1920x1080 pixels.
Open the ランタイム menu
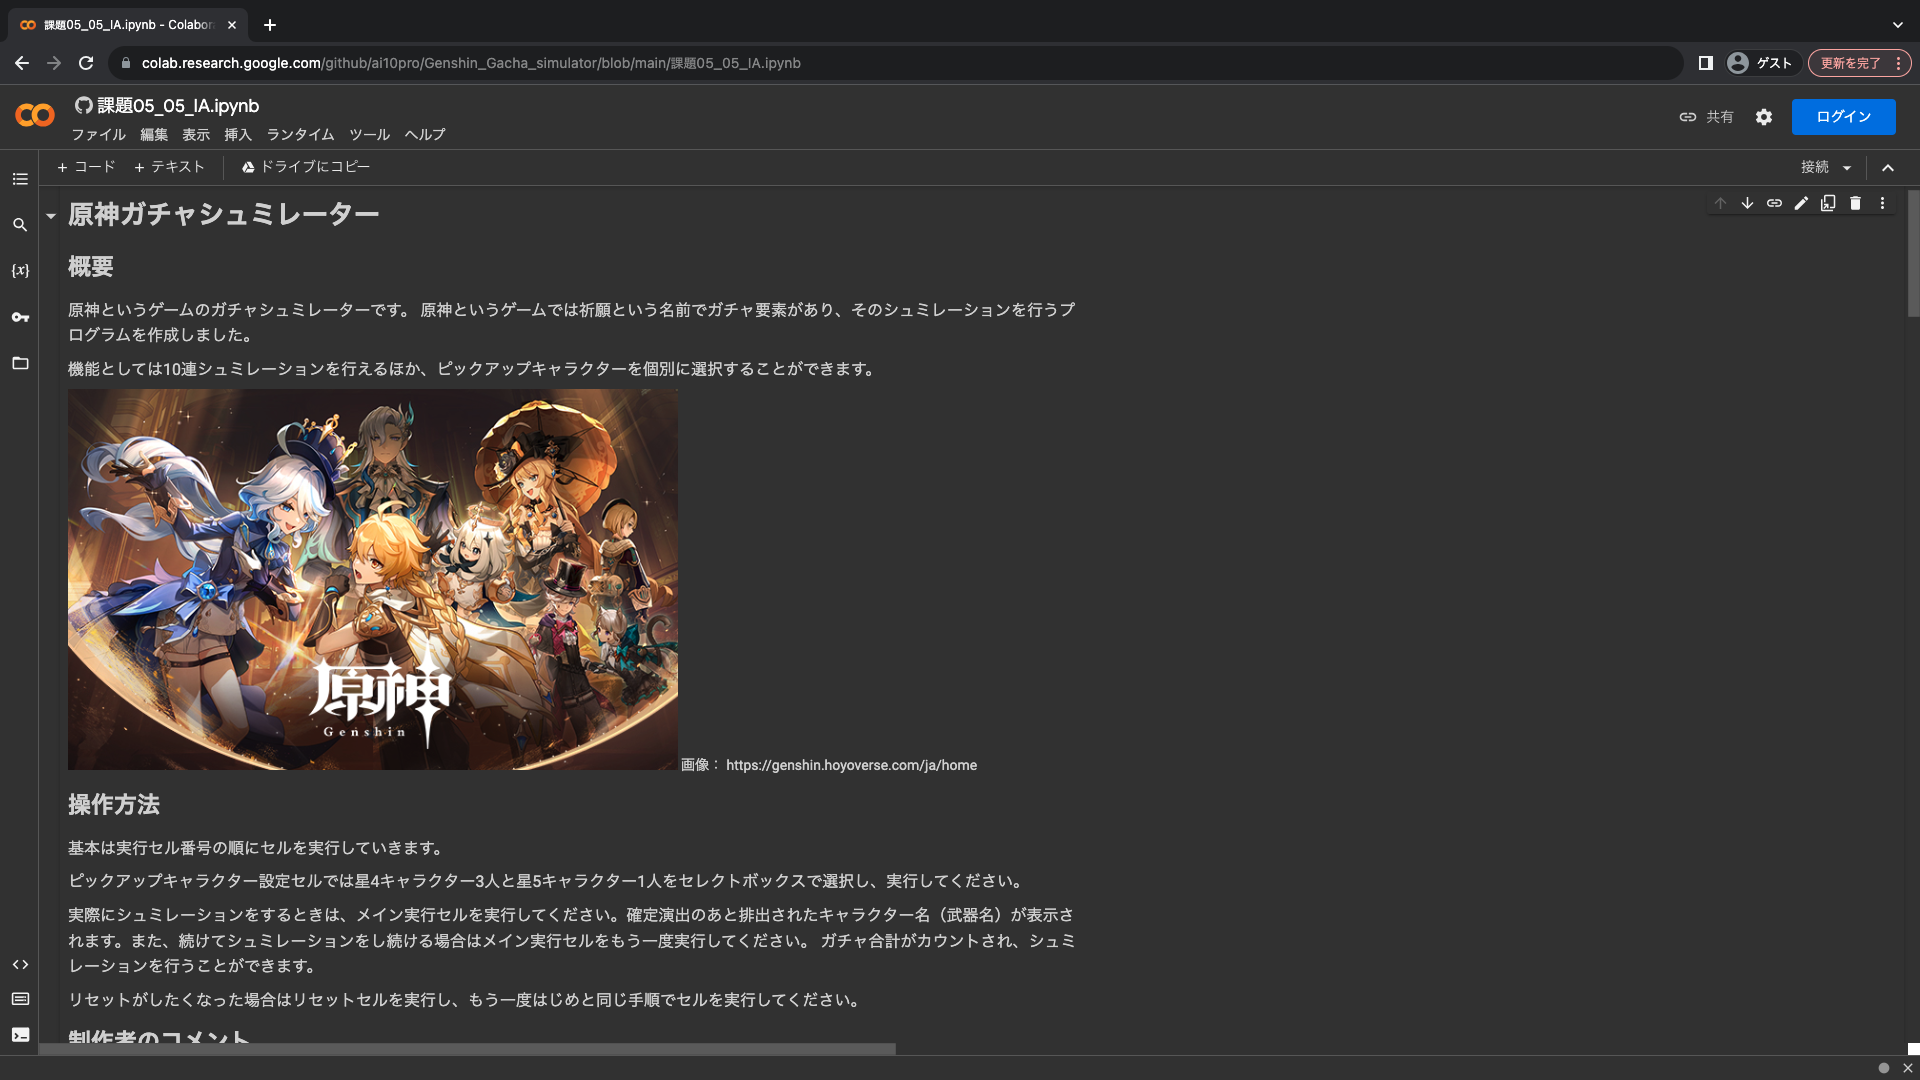(x=300, y=134)
